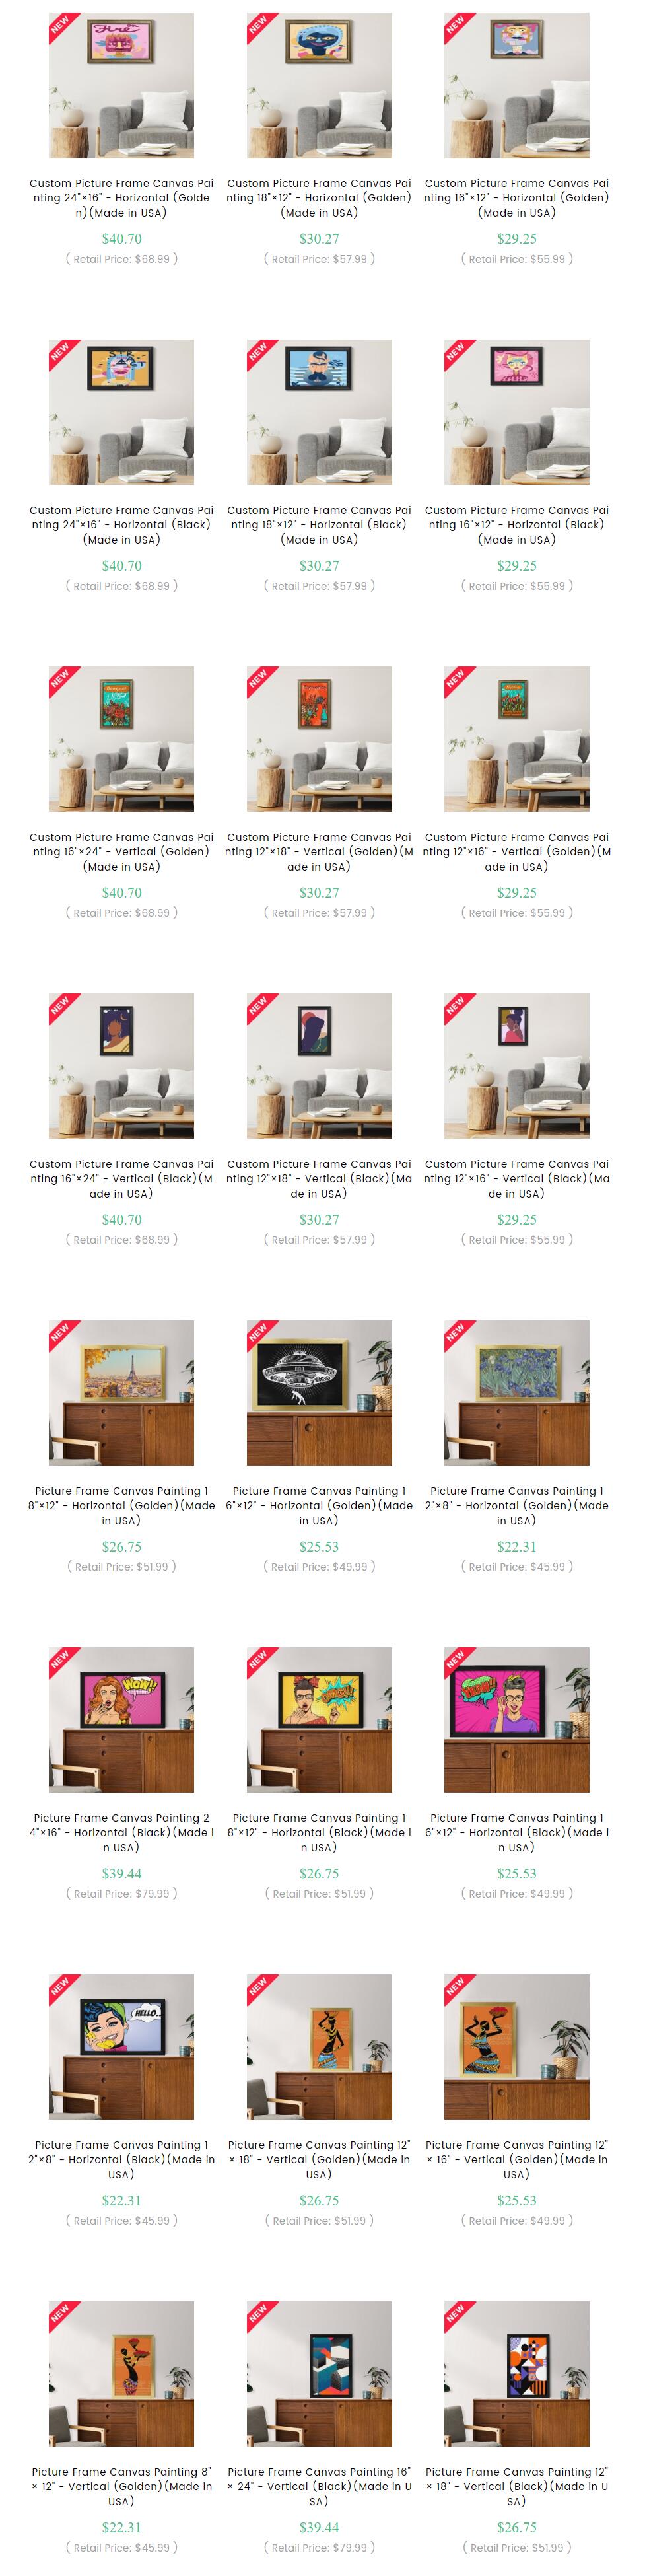Open the dancer 12"×16" Vertical (Golden) image
The image size is (647, 2576).
[x=516, y=2047]
